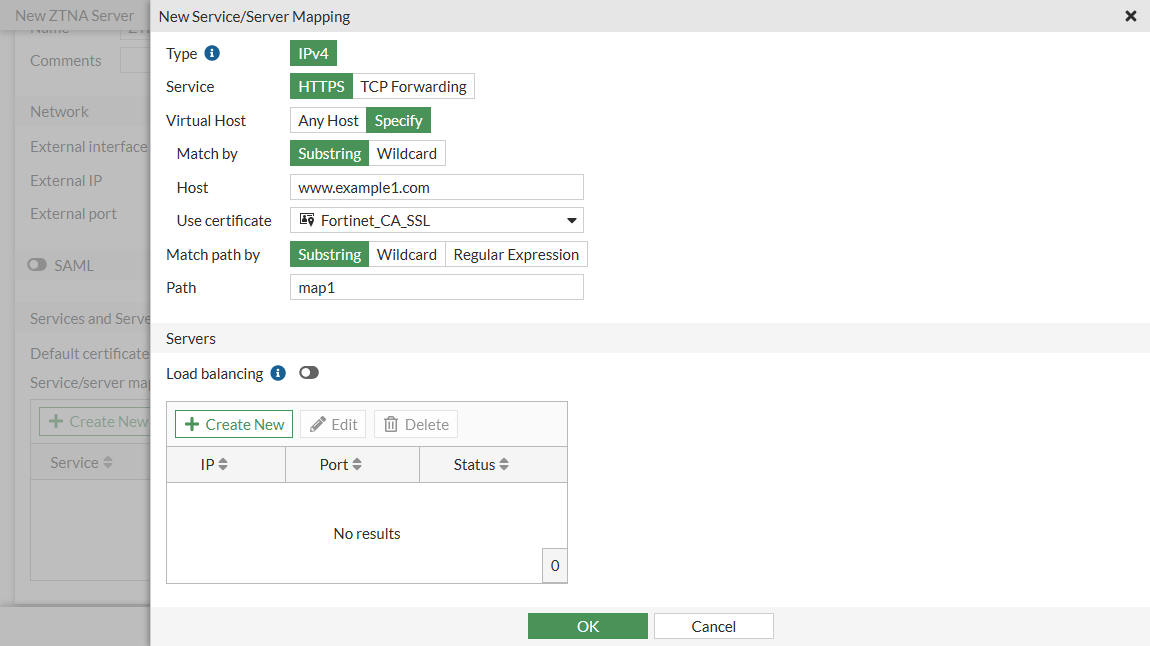Choose Wildcard for host Match by
The width and height of the screenshot is (1150, 646).
click(407, 154)
